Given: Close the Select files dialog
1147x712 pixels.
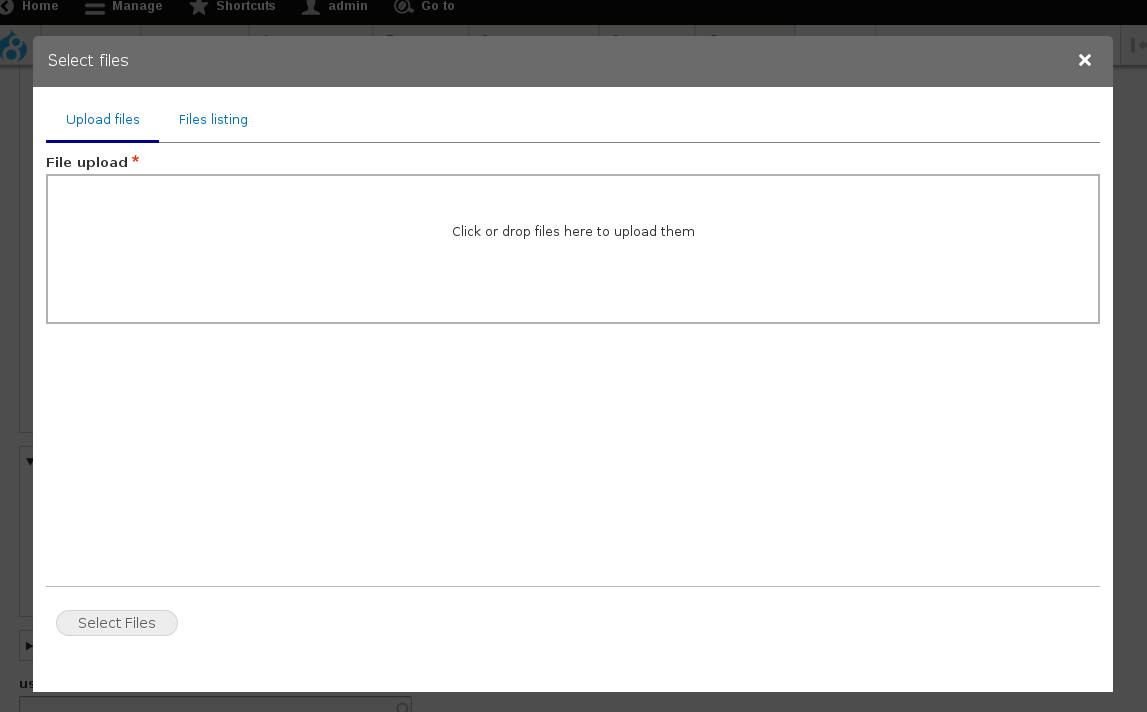Looking at the screenshot, I should point(1085,61).
